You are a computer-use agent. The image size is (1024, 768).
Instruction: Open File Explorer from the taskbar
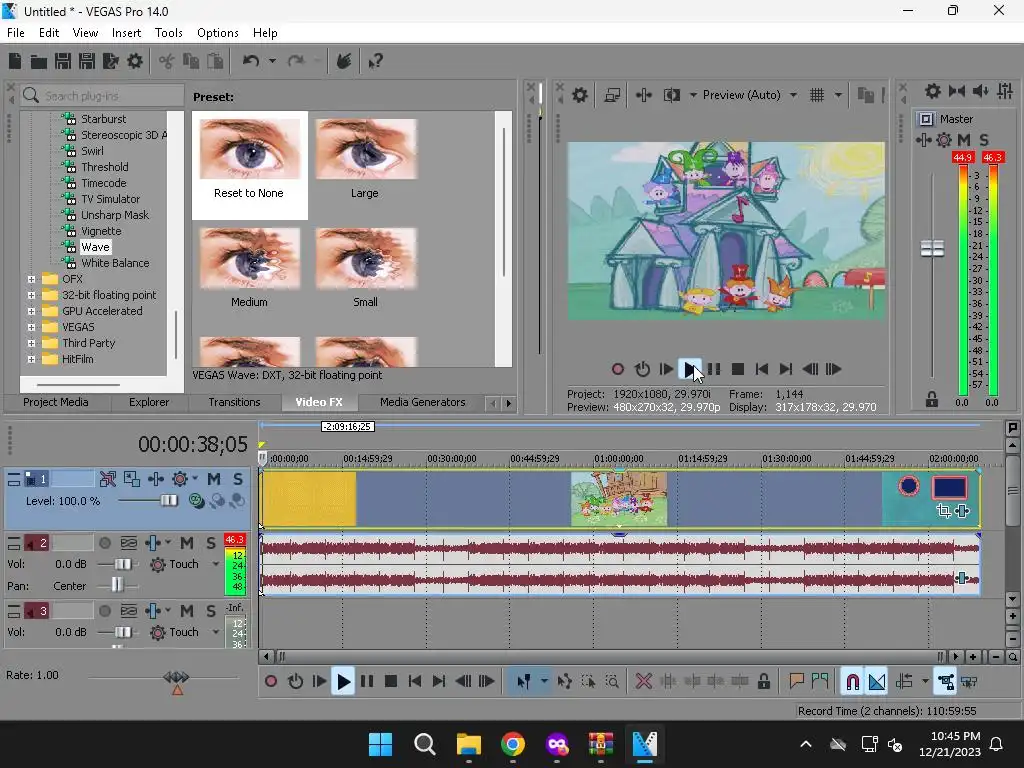click(468, 744)
